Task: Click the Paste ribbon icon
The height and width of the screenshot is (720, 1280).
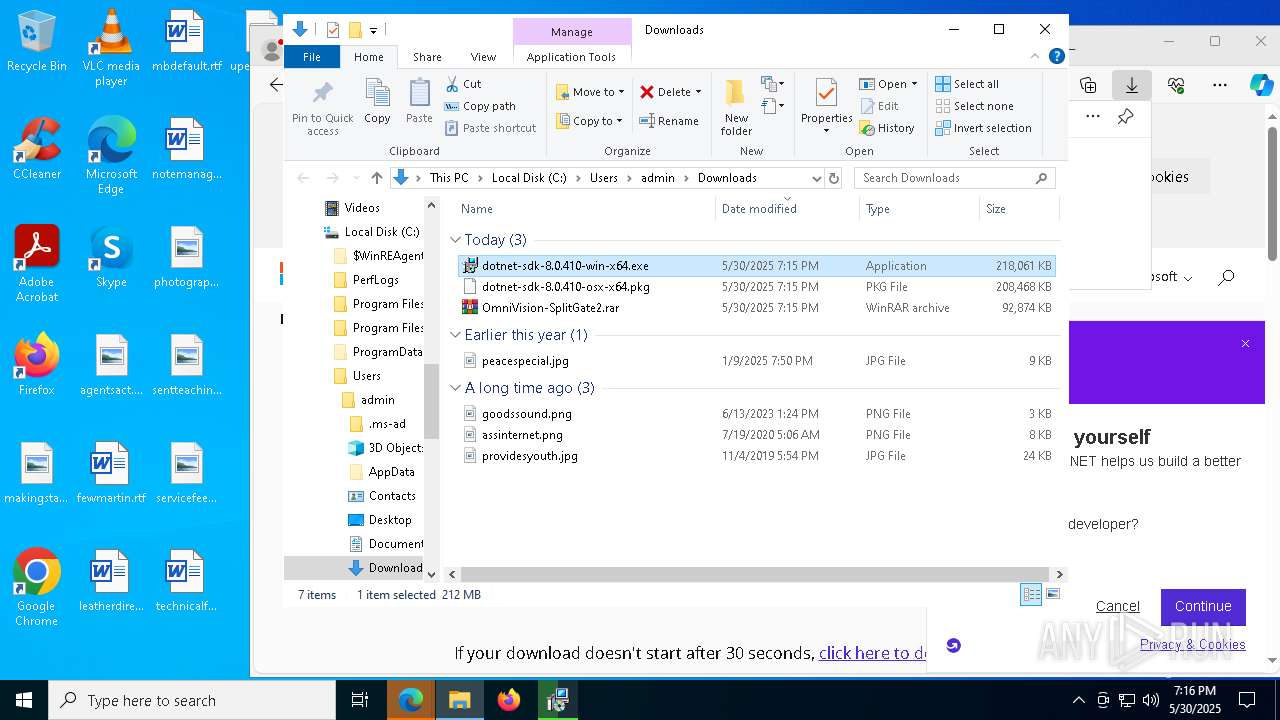Action: click(x=419, y=102)
